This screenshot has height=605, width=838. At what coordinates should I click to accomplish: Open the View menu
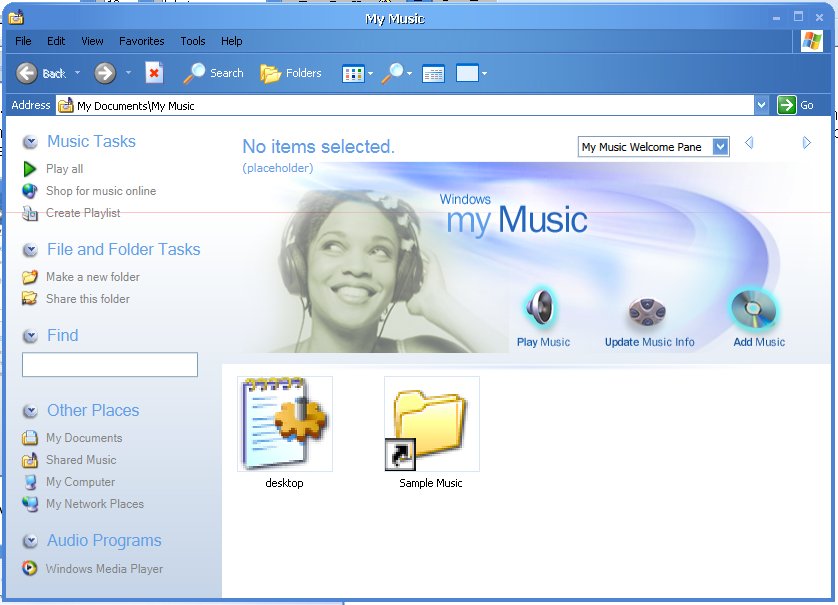pos(92,41)
